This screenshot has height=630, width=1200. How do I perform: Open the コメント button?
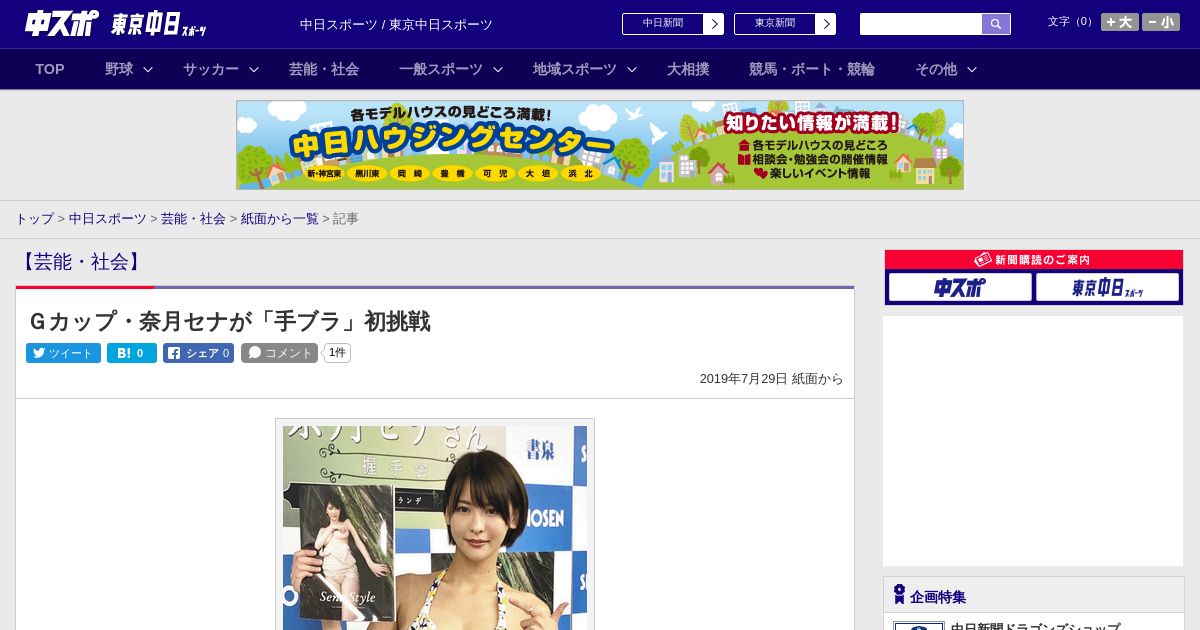pos(279,353)
